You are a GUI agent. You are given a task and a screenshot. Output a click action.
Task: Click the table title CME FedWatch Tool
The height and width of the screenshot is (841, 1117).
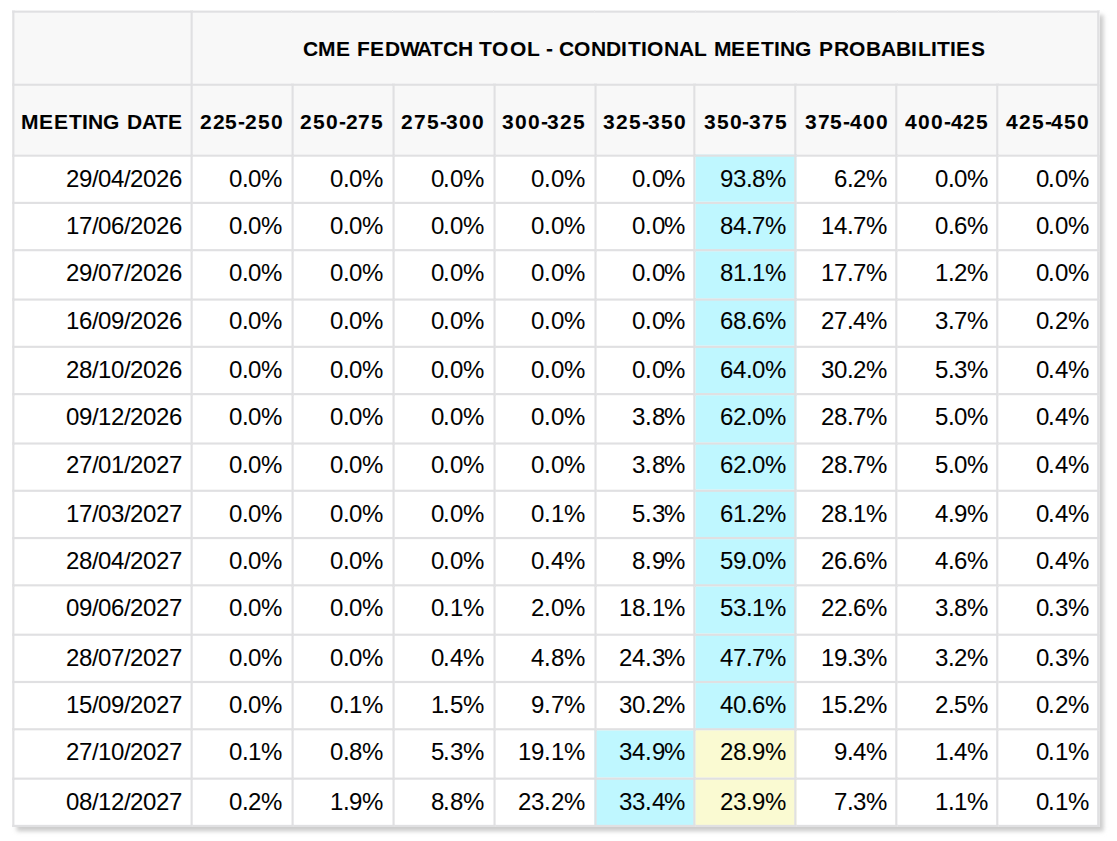coord(643,49)
